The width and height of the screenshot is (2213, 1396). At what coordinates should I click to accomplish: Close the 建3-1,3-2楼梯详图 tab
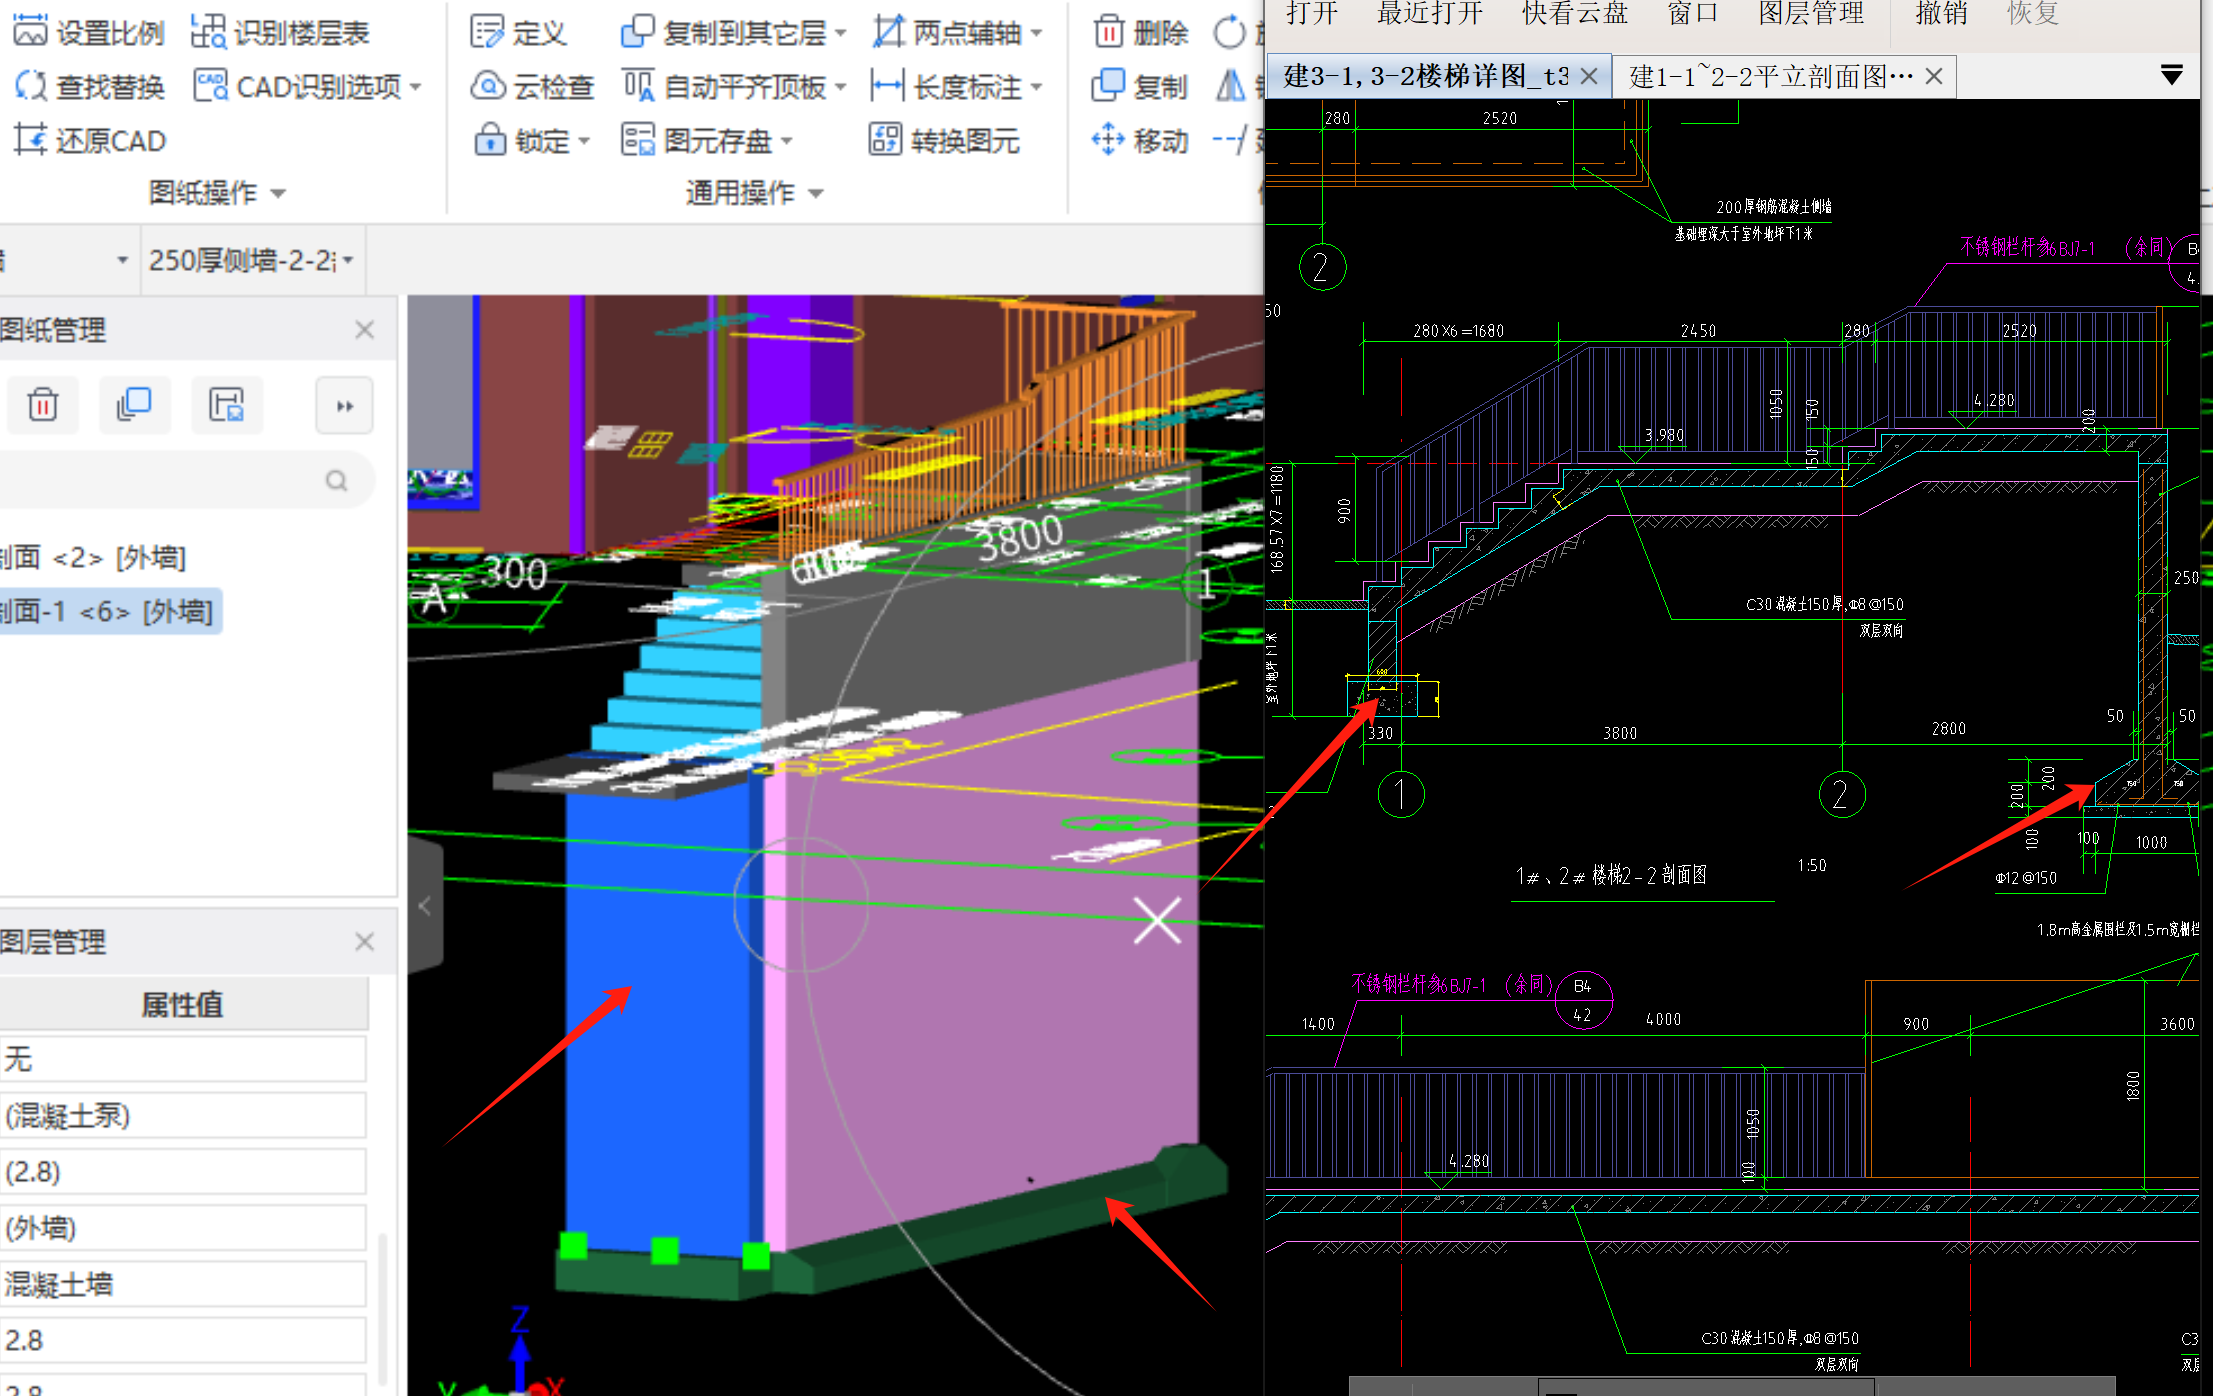click(1589, 77)
